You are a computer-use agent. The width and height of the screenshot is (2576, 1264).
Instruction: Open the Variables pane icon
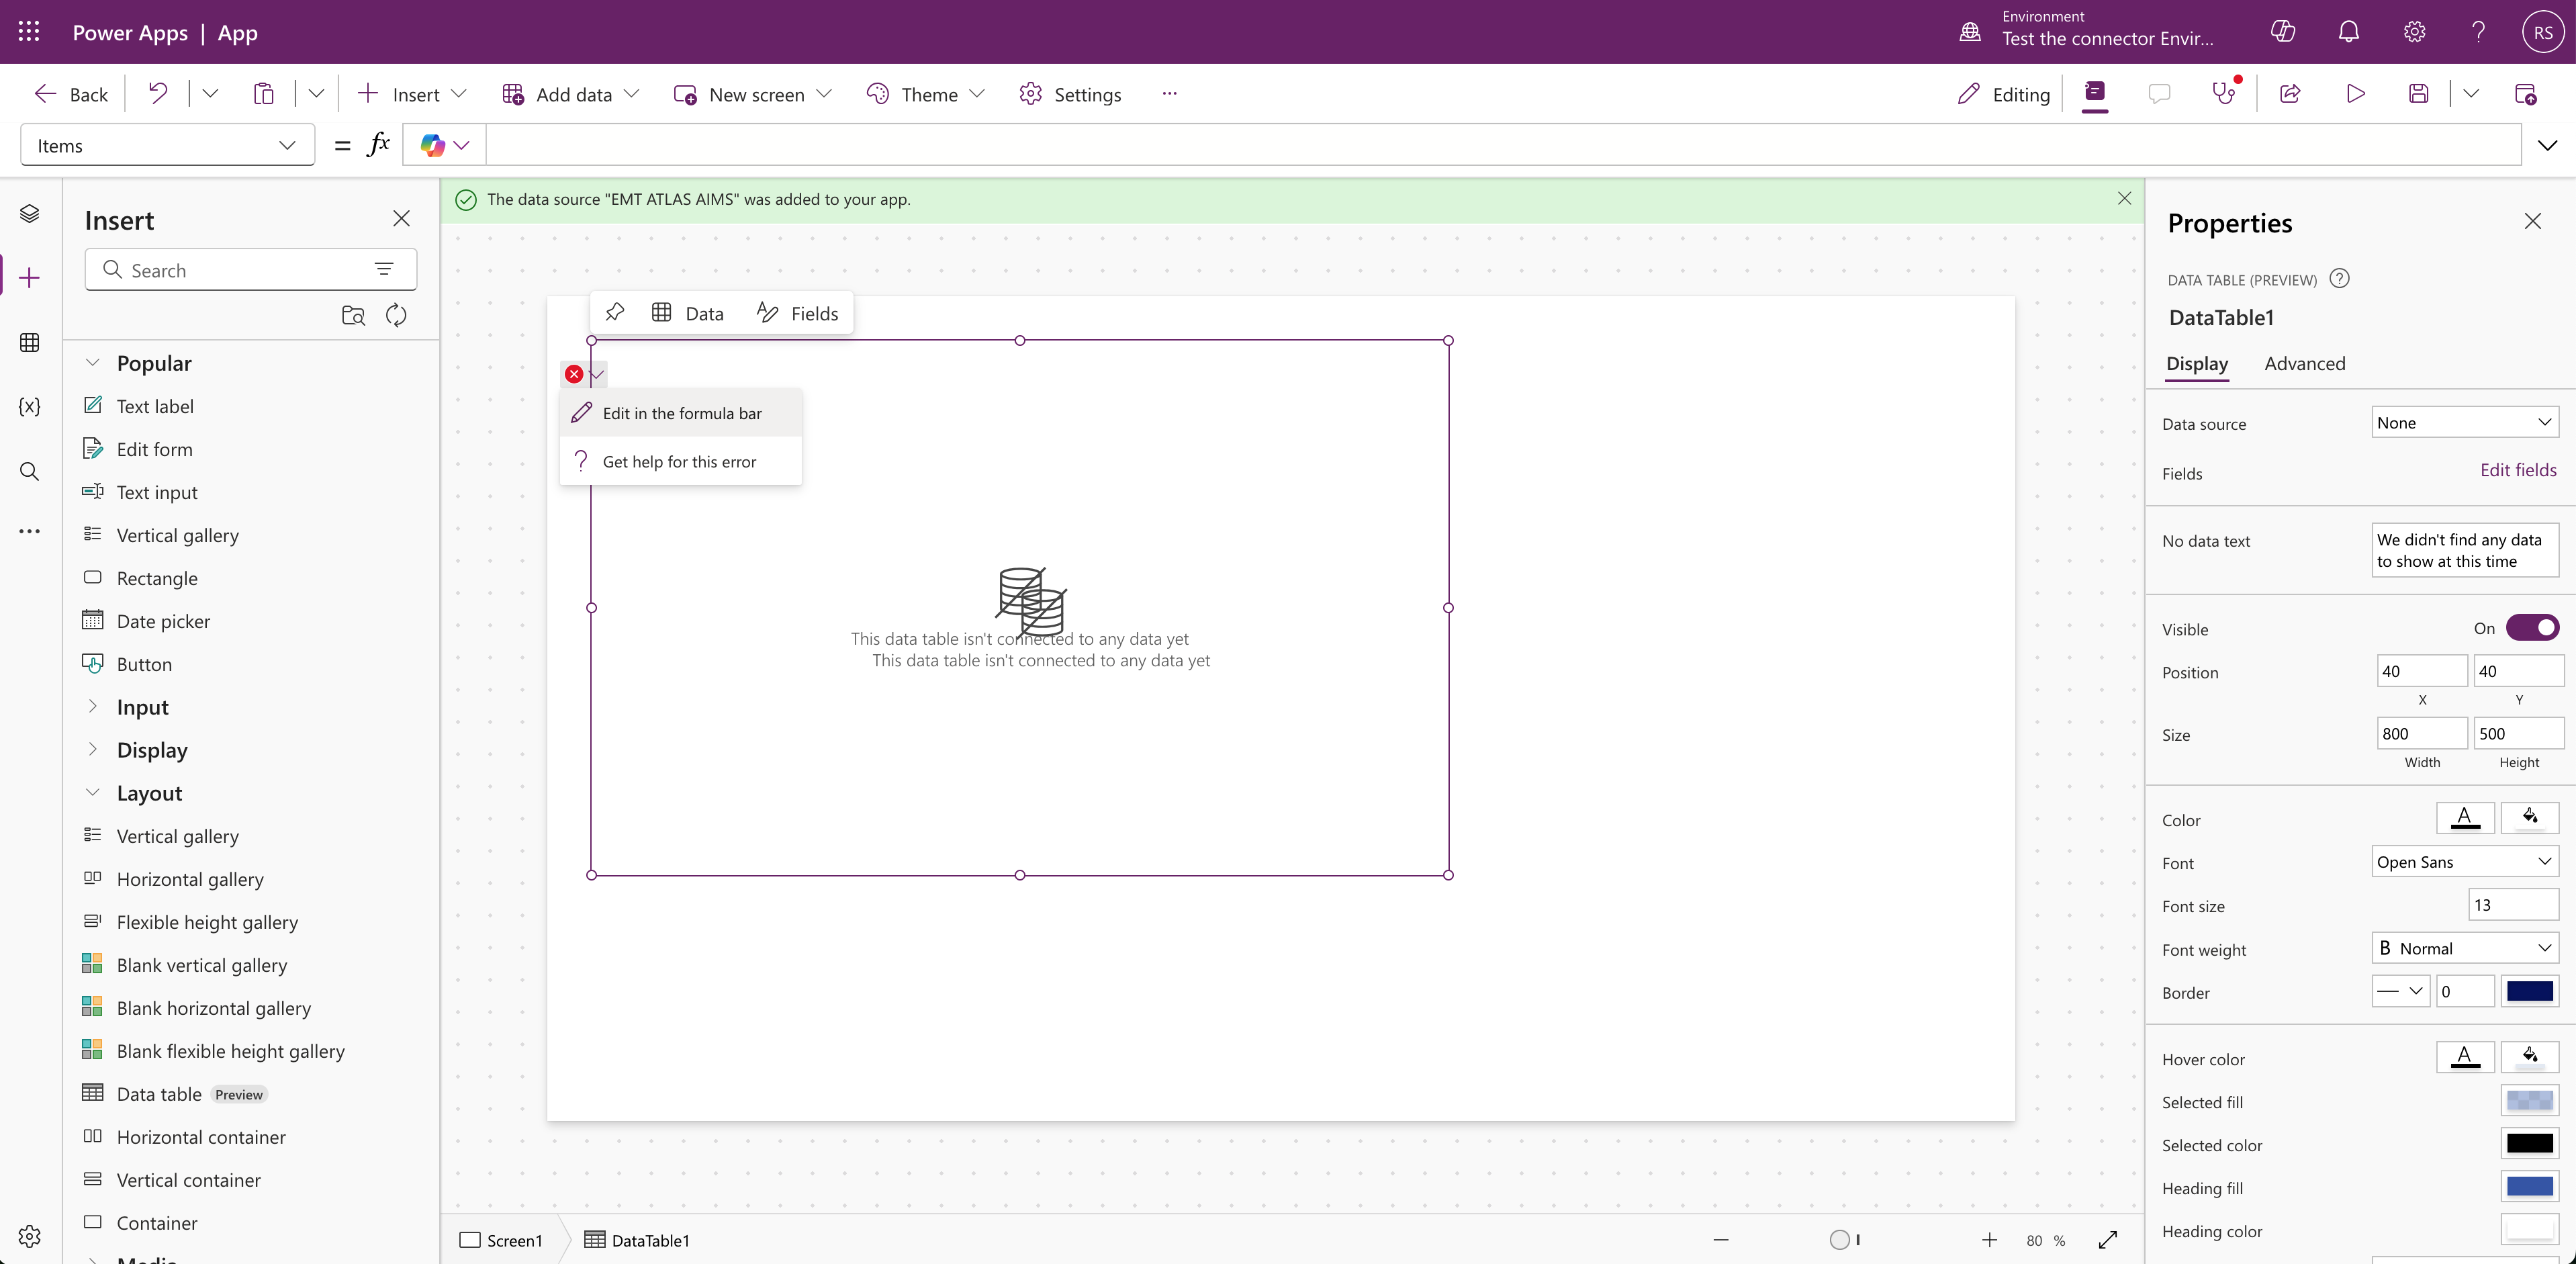click(x=29, y=406)
